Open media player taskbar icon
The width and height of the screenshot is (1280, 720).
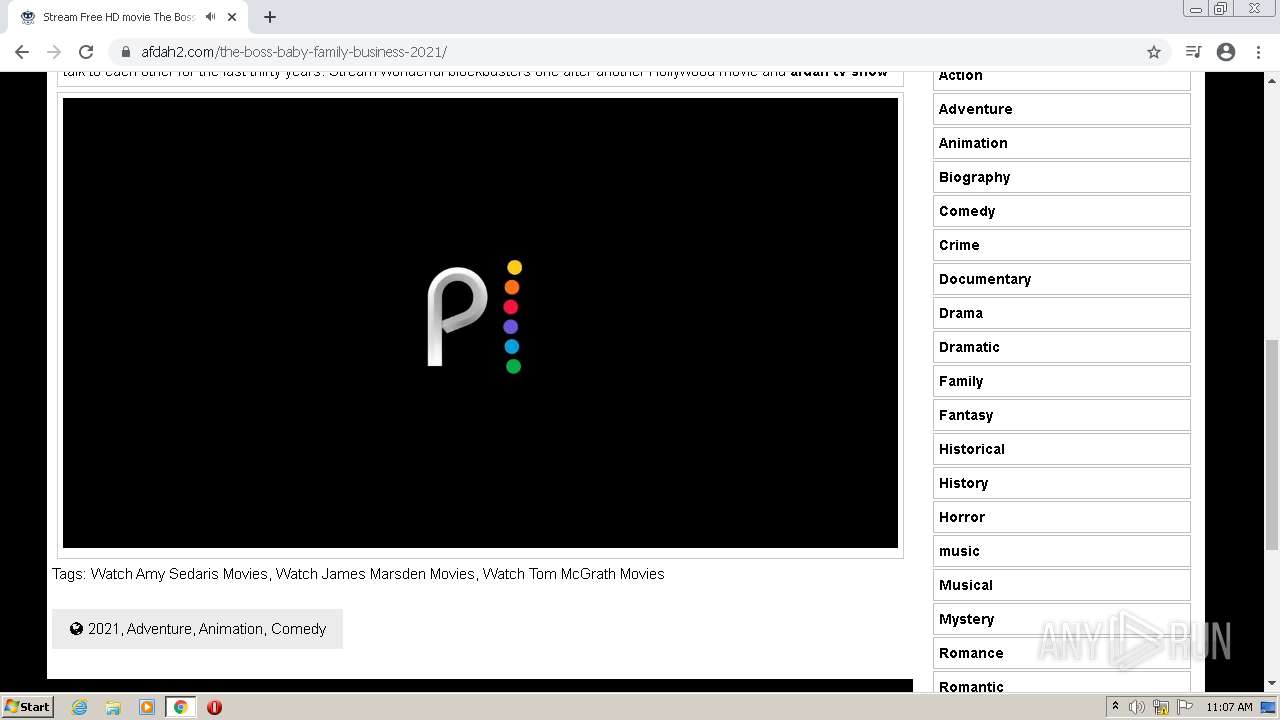click(x=147, y=707)
